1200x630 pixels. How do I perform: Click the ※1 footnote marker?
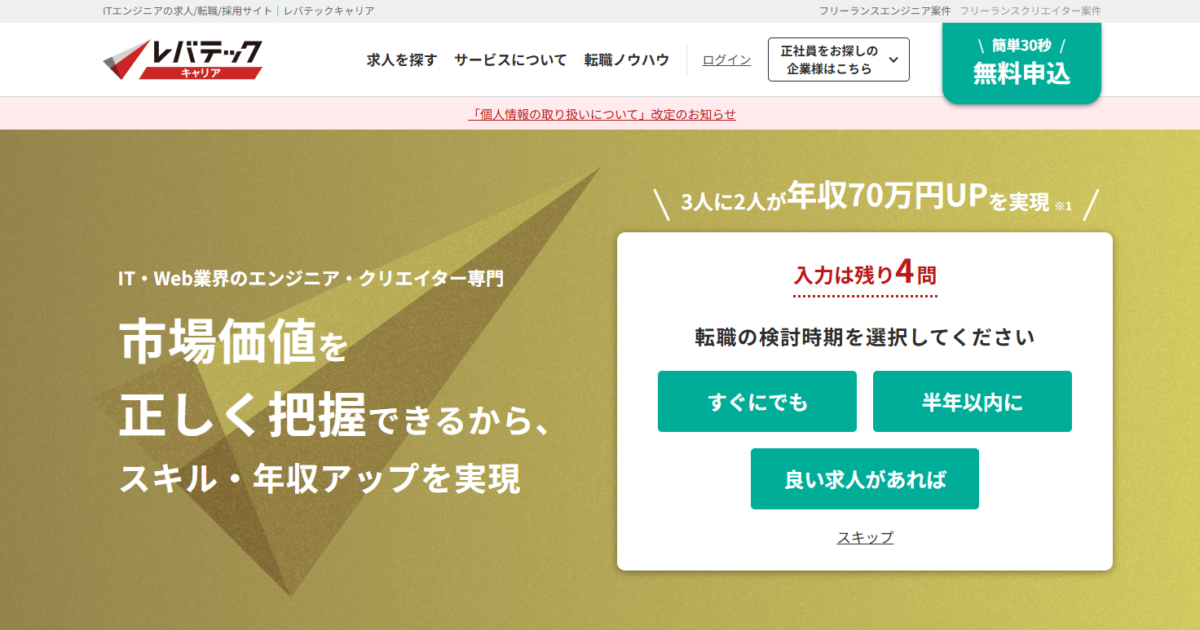[x=1062, y=206]
